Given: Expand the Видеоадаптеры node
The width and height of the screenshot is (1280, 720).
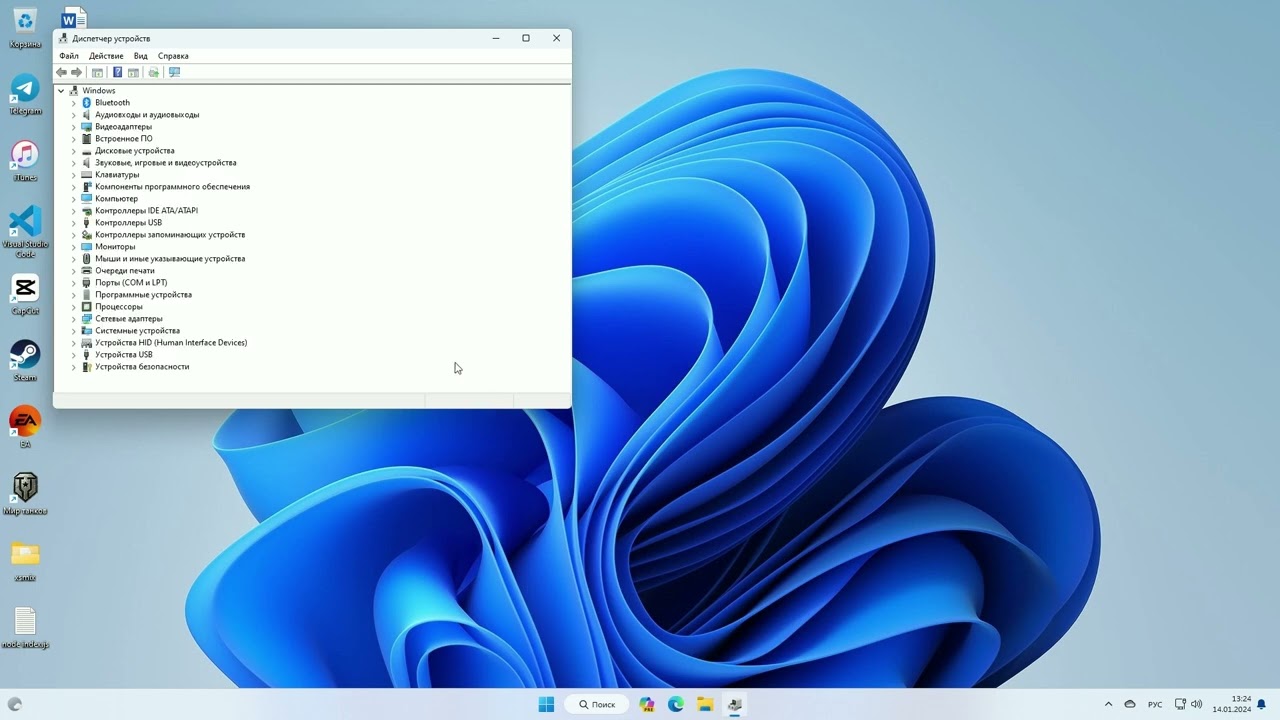Looking at the screenshot, I should 73,127.
